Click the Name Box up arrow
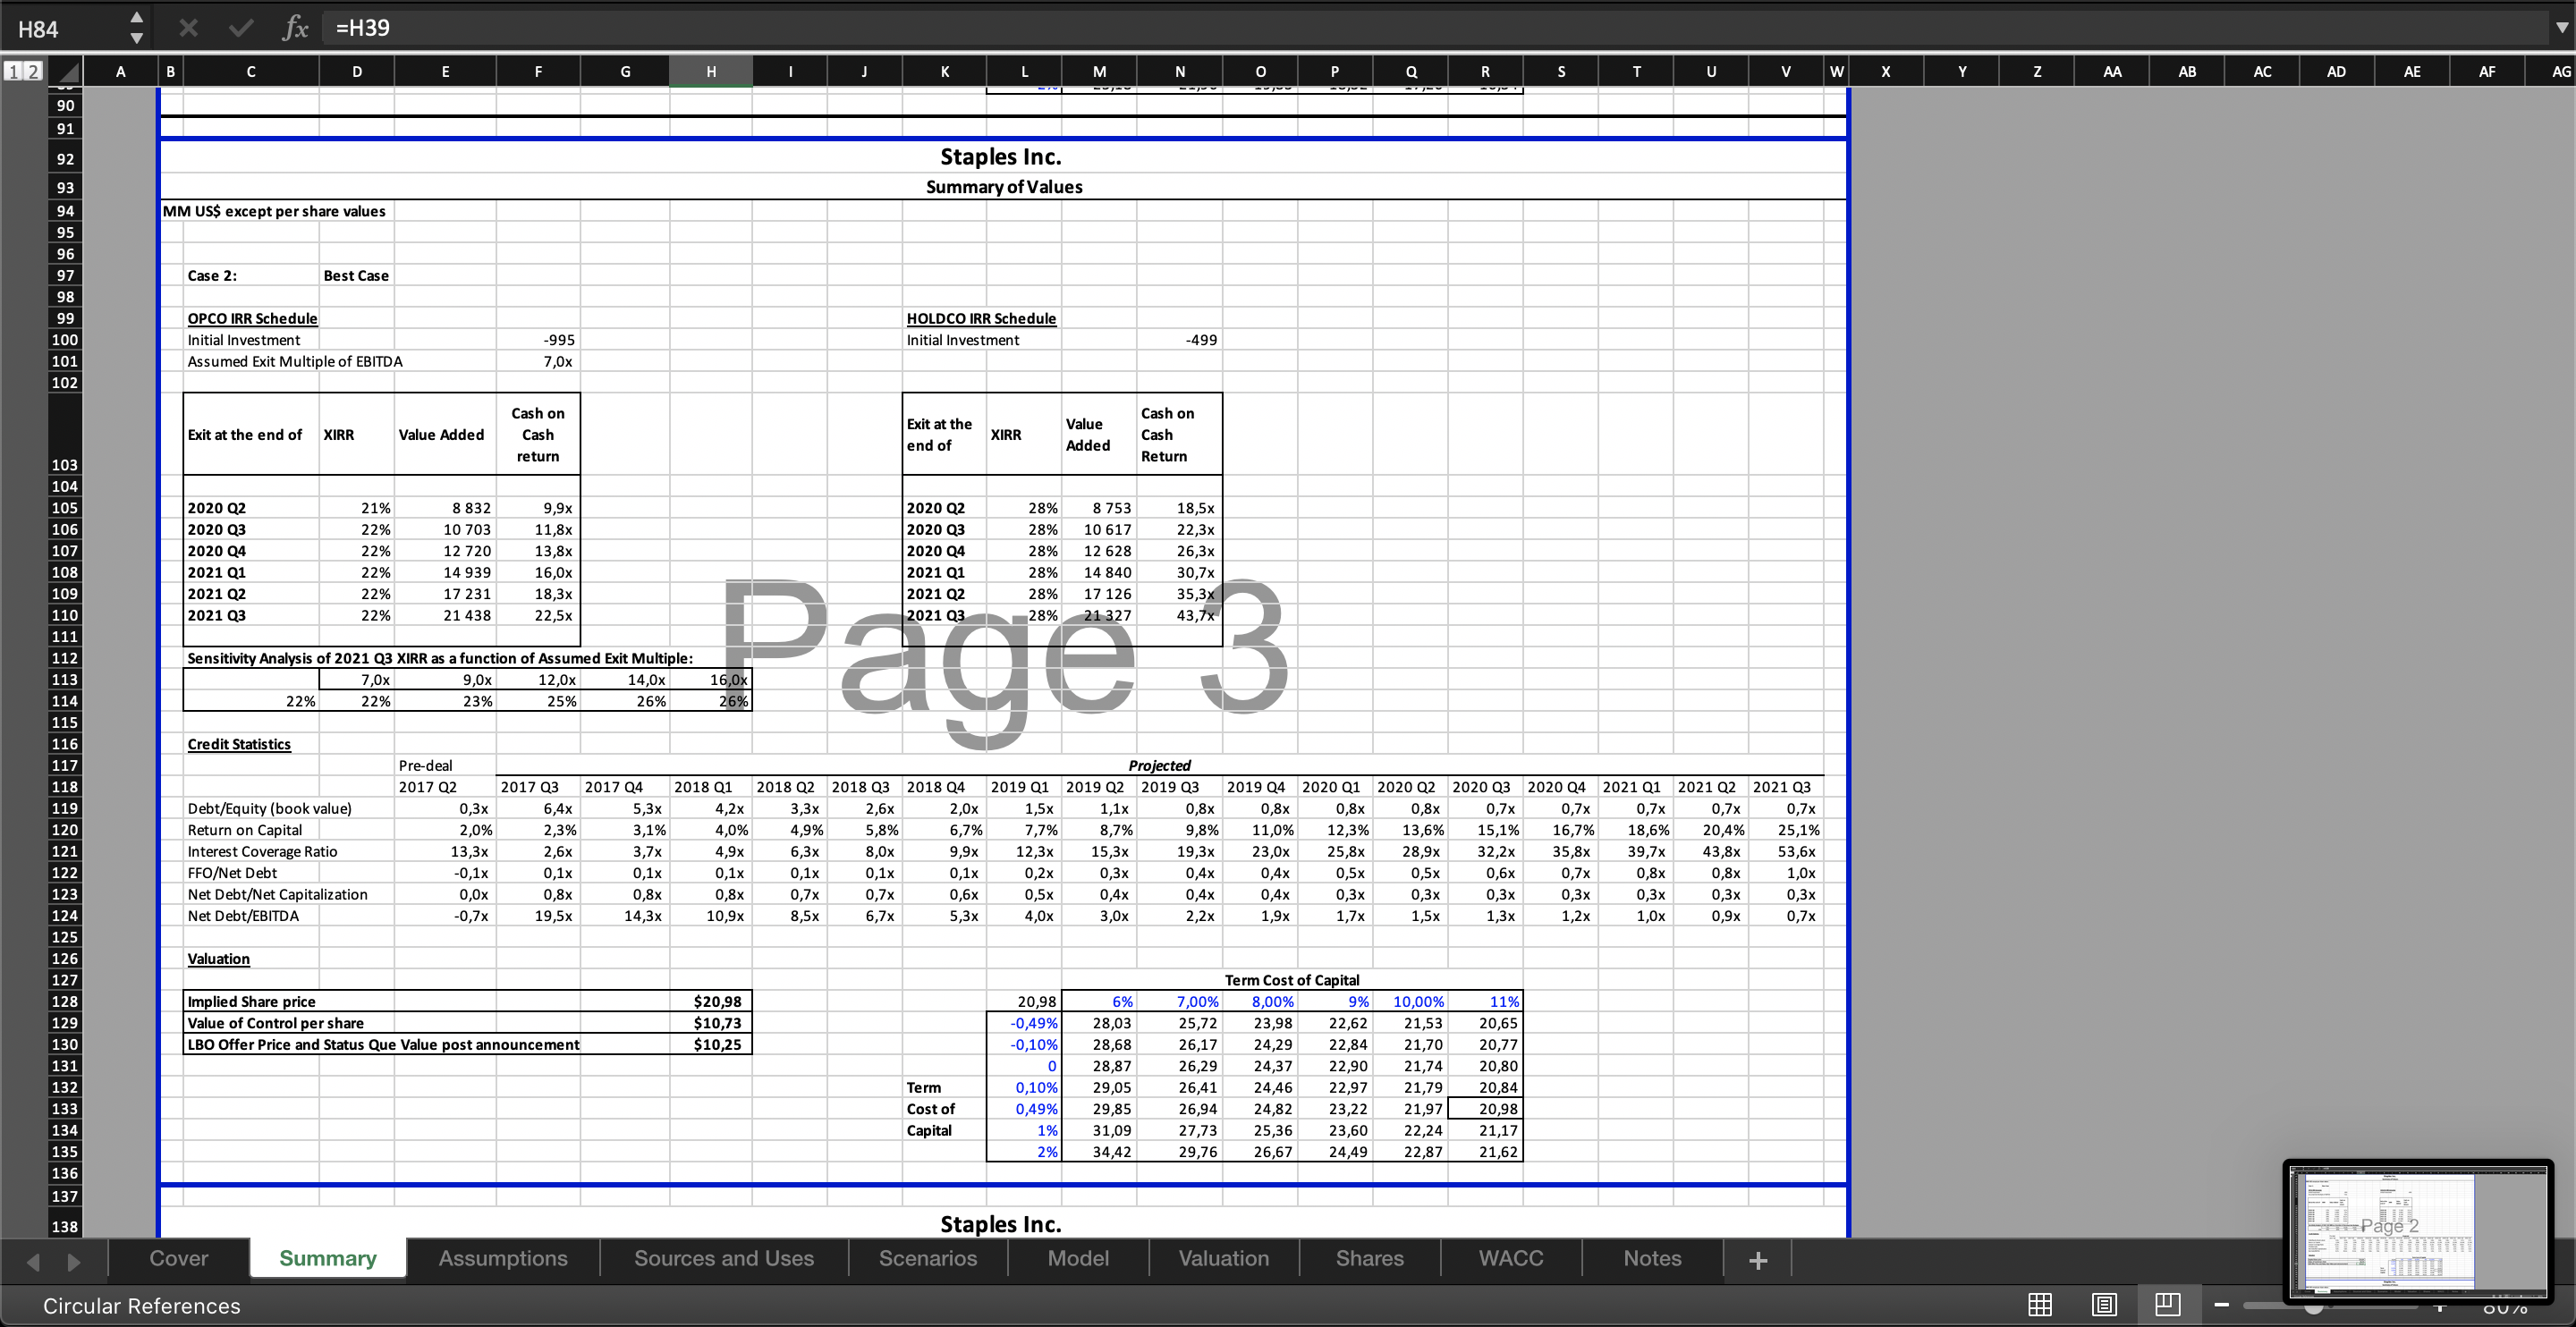 tap(137, 17)
